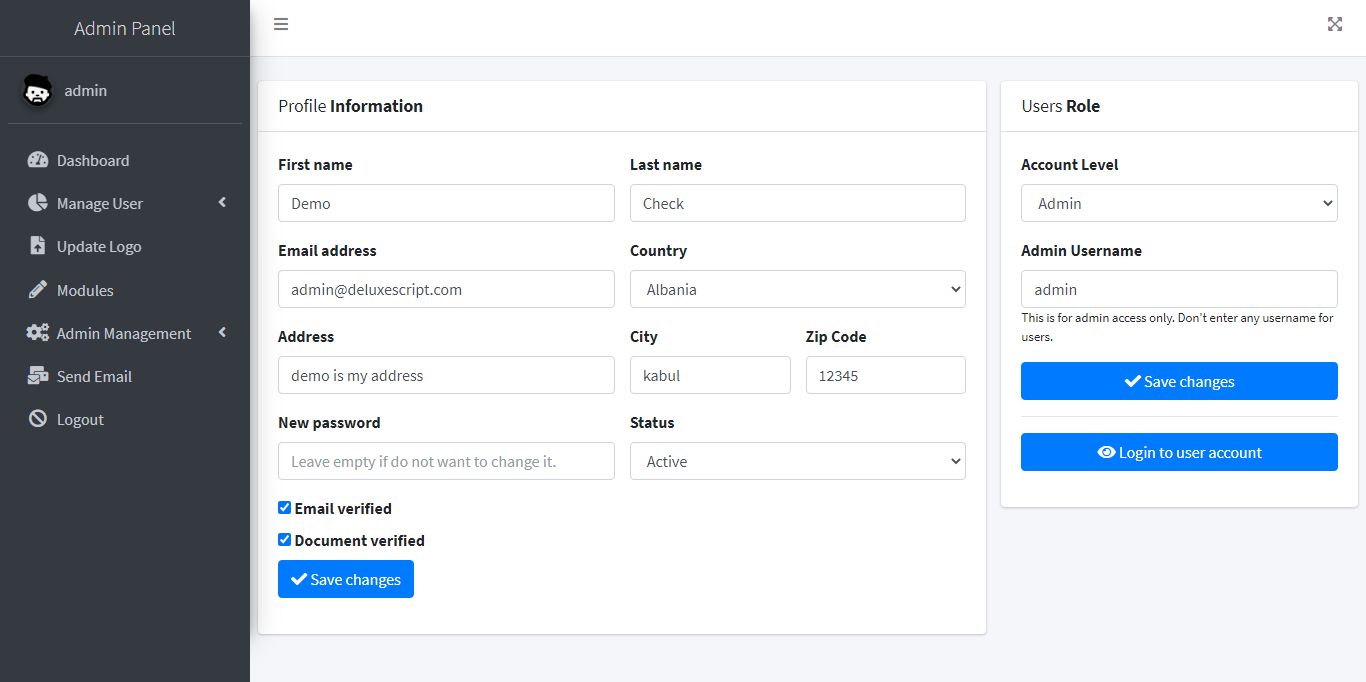Click the Admin Username input field
The width and height of the screenshot is (1366, 682).
point(1179,289)
